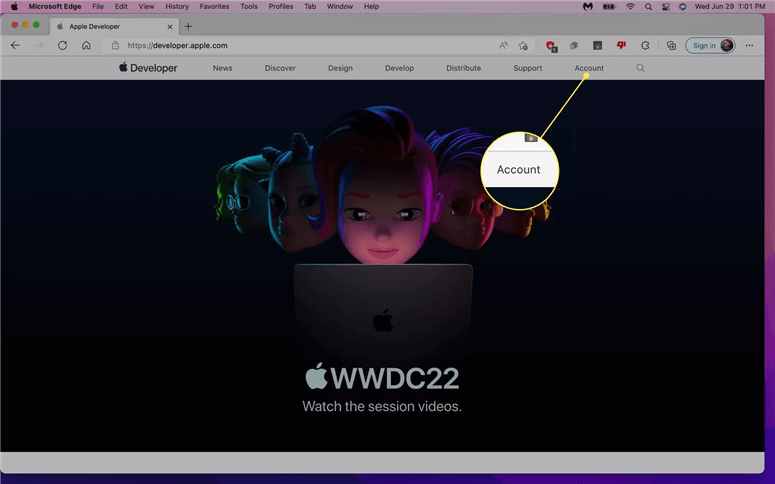Open the red thumbs-down extension icon
This screenshot has width=775, height=484.
click(x=621, y=45)
